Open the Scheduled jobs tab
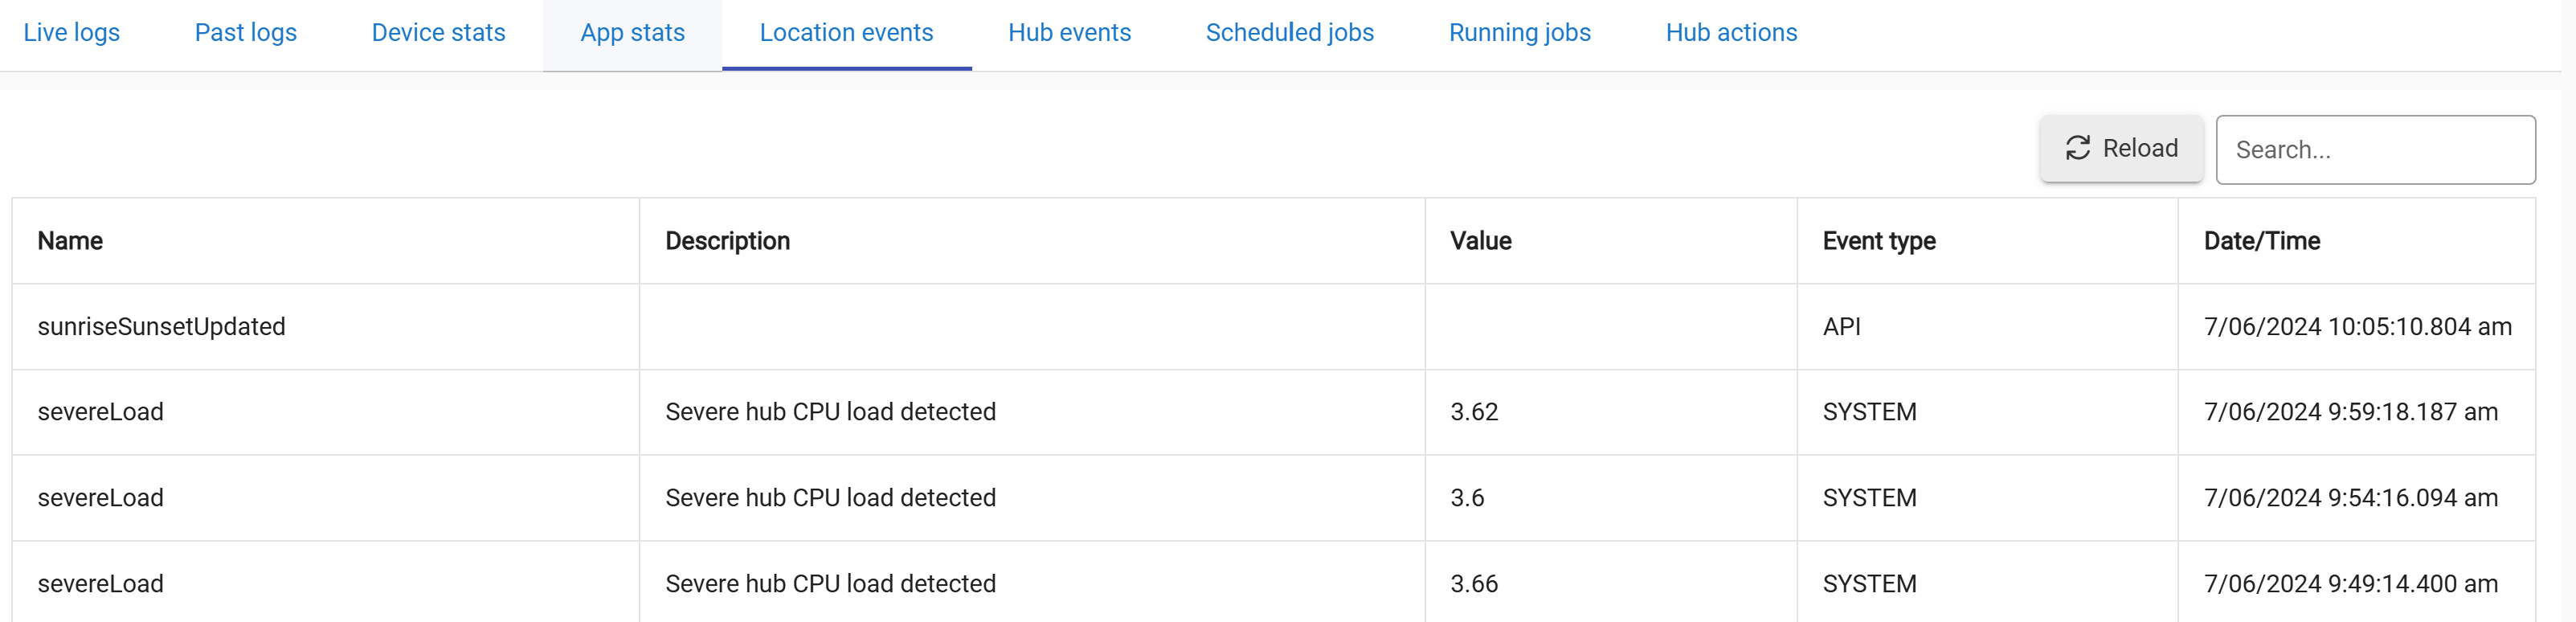The width and height of the screenshot is (2576, 622). pyautogui.click(x=1289, y=33)
